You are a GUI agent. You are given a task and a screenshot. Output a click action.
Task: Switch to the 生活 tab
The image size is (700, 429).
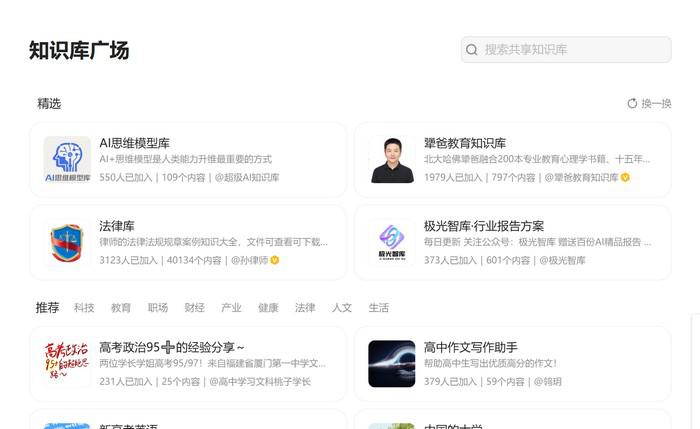click(x=379, y=308)
